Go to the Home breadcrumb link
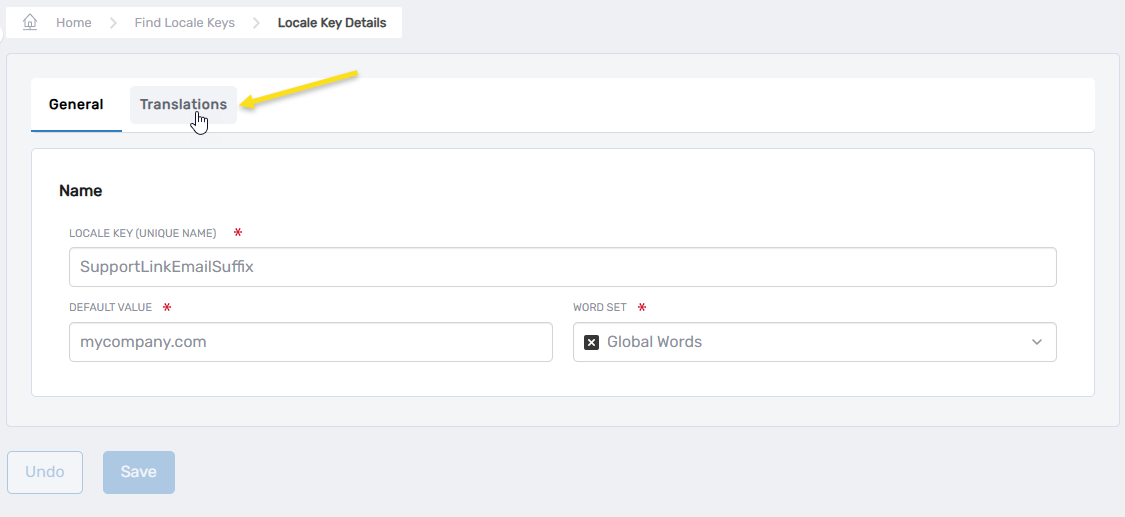The image size is (1125, 517). pyautogui.click(x=74, y=23)
